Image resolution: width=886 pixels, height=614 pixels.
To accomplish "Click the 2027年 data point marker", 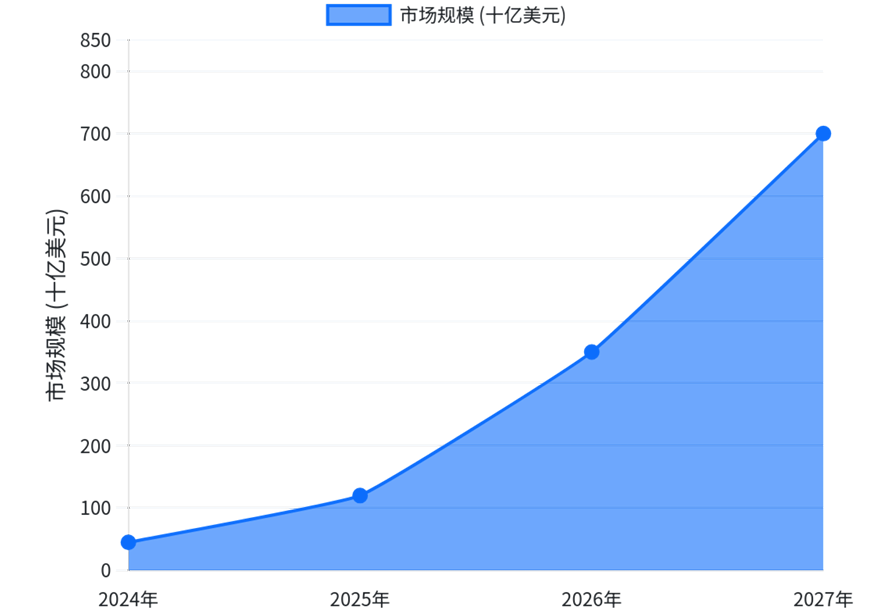I will tap(823, 132).
